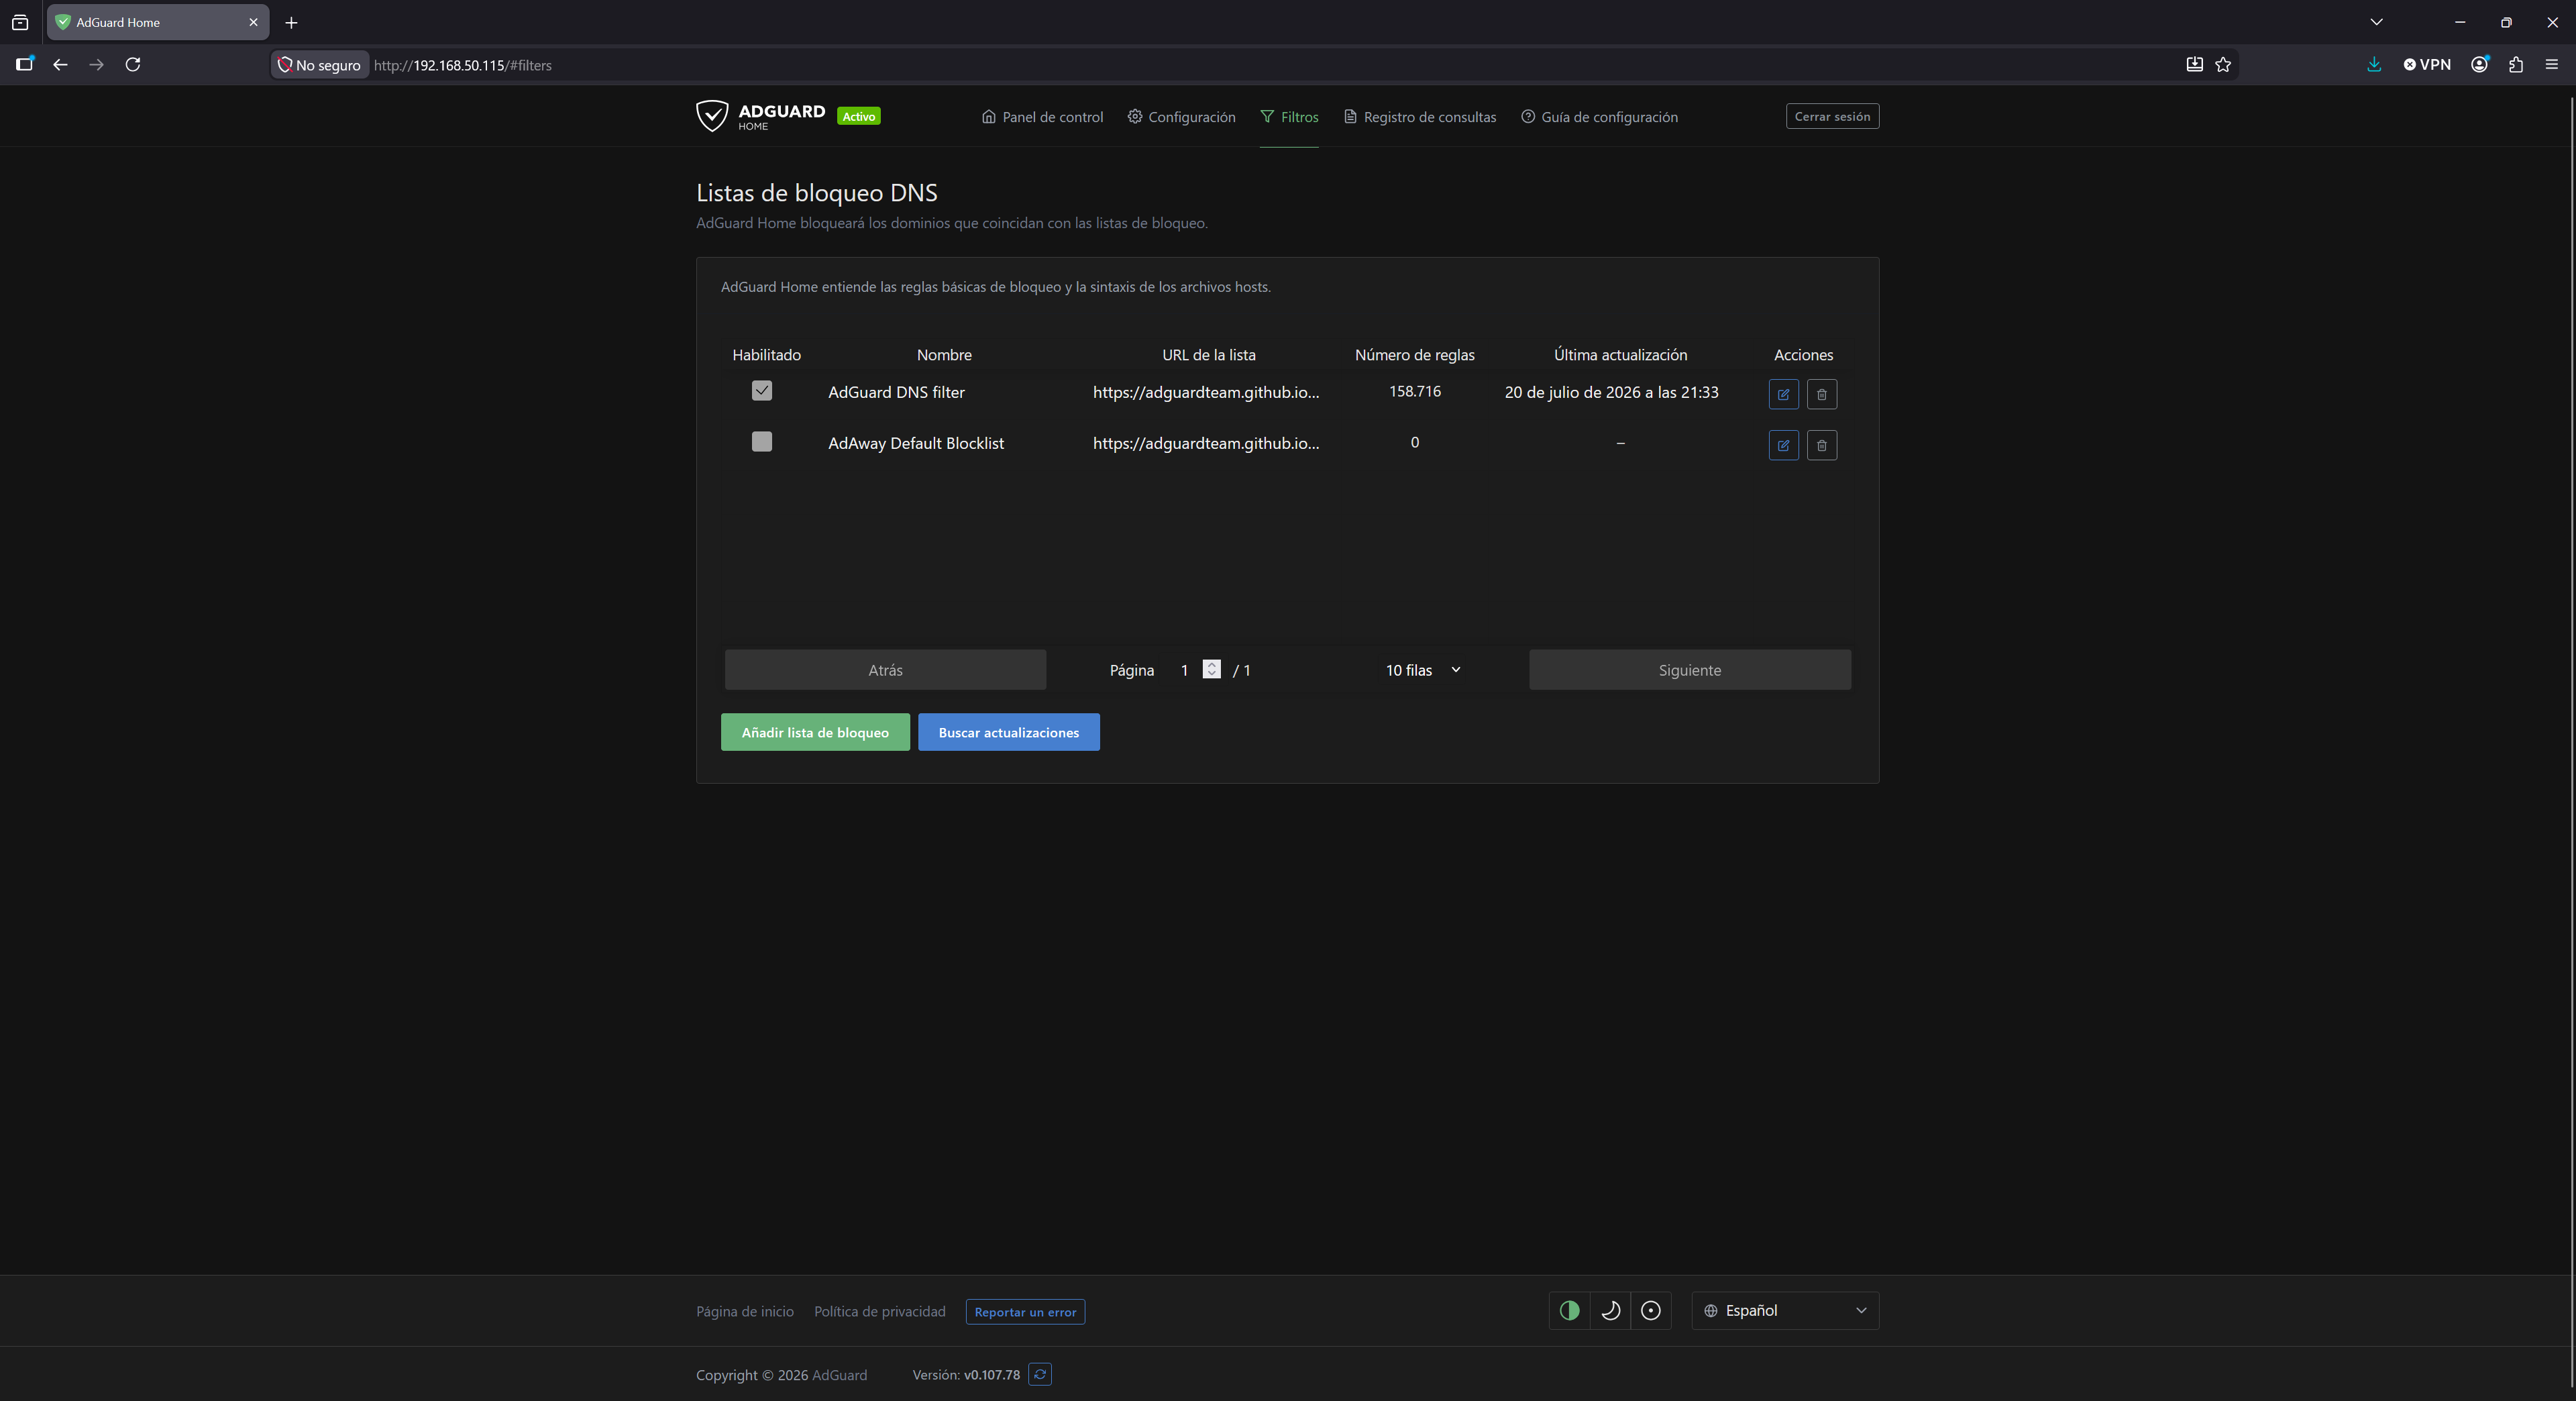Adjust the page number stepper
This screenshot has height=1401, width=2576.
1212,670
